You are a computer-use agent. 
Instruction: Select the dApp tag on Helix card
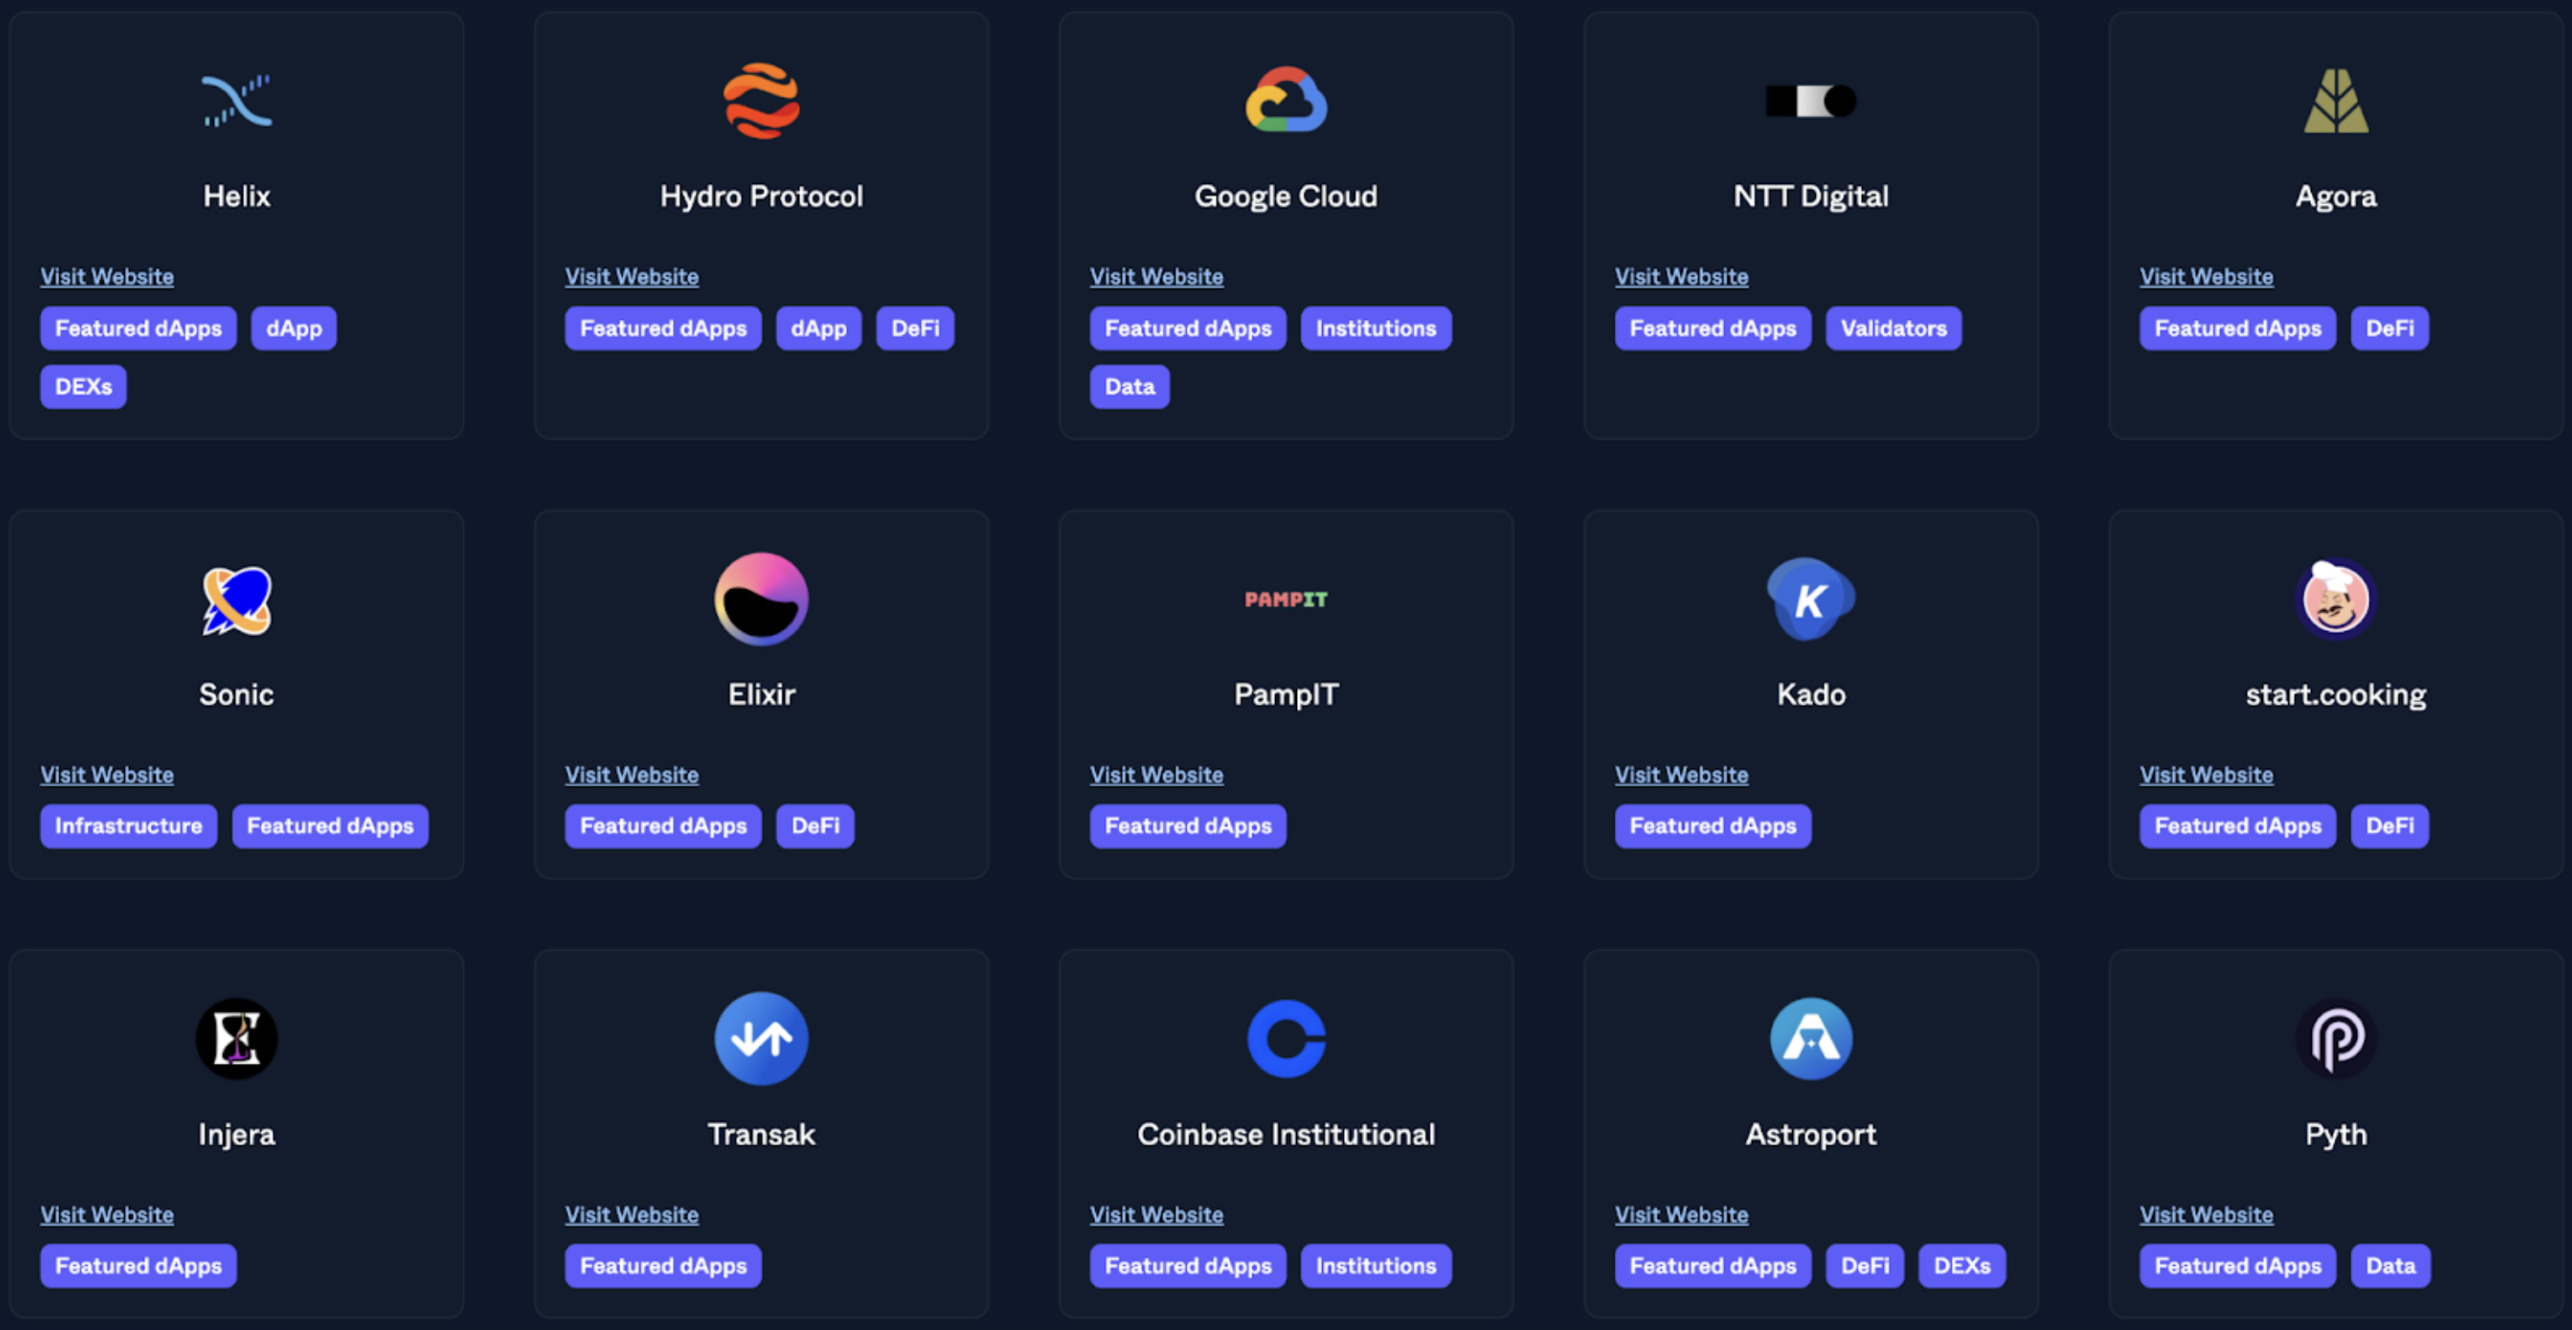click(x=294, y=328)
